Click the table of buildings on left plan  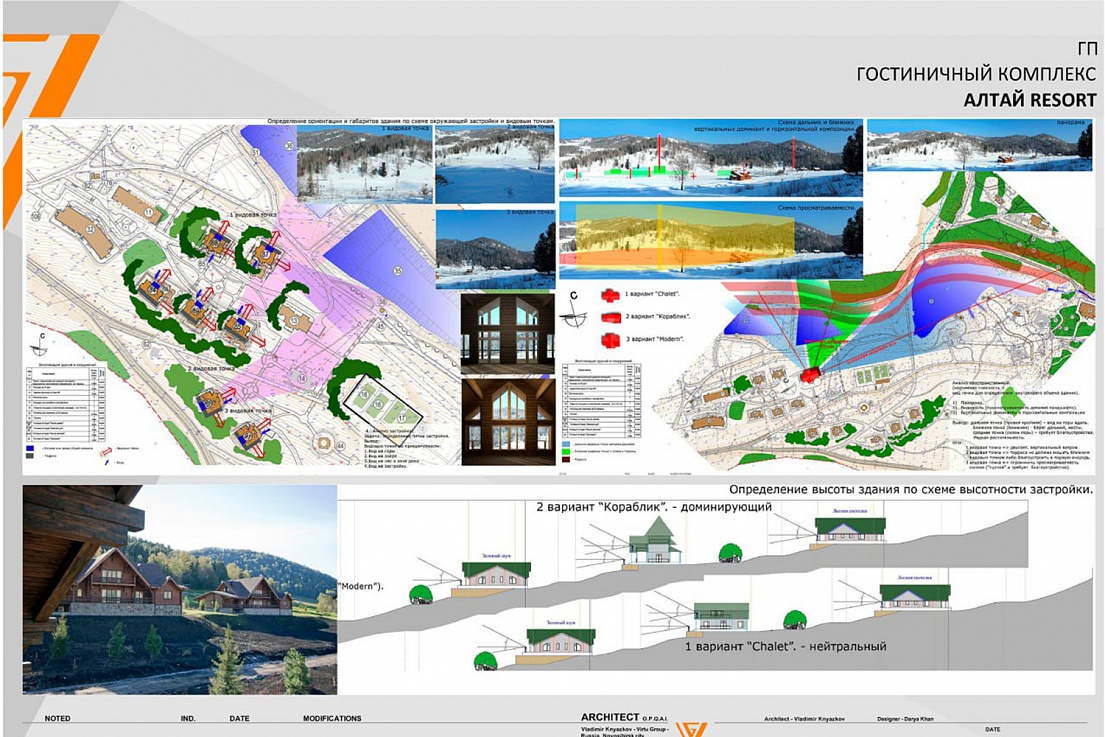(66, 402)
